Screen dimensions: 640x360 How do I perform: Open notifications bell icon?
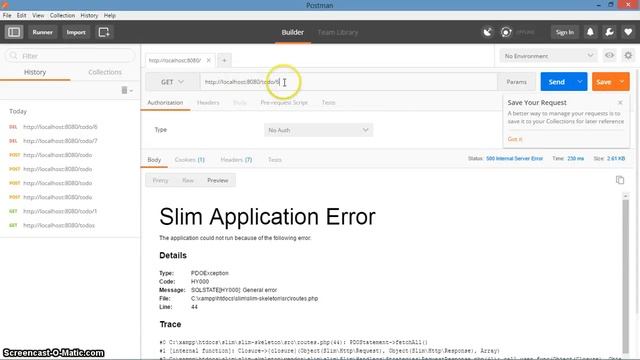(590, 32)
